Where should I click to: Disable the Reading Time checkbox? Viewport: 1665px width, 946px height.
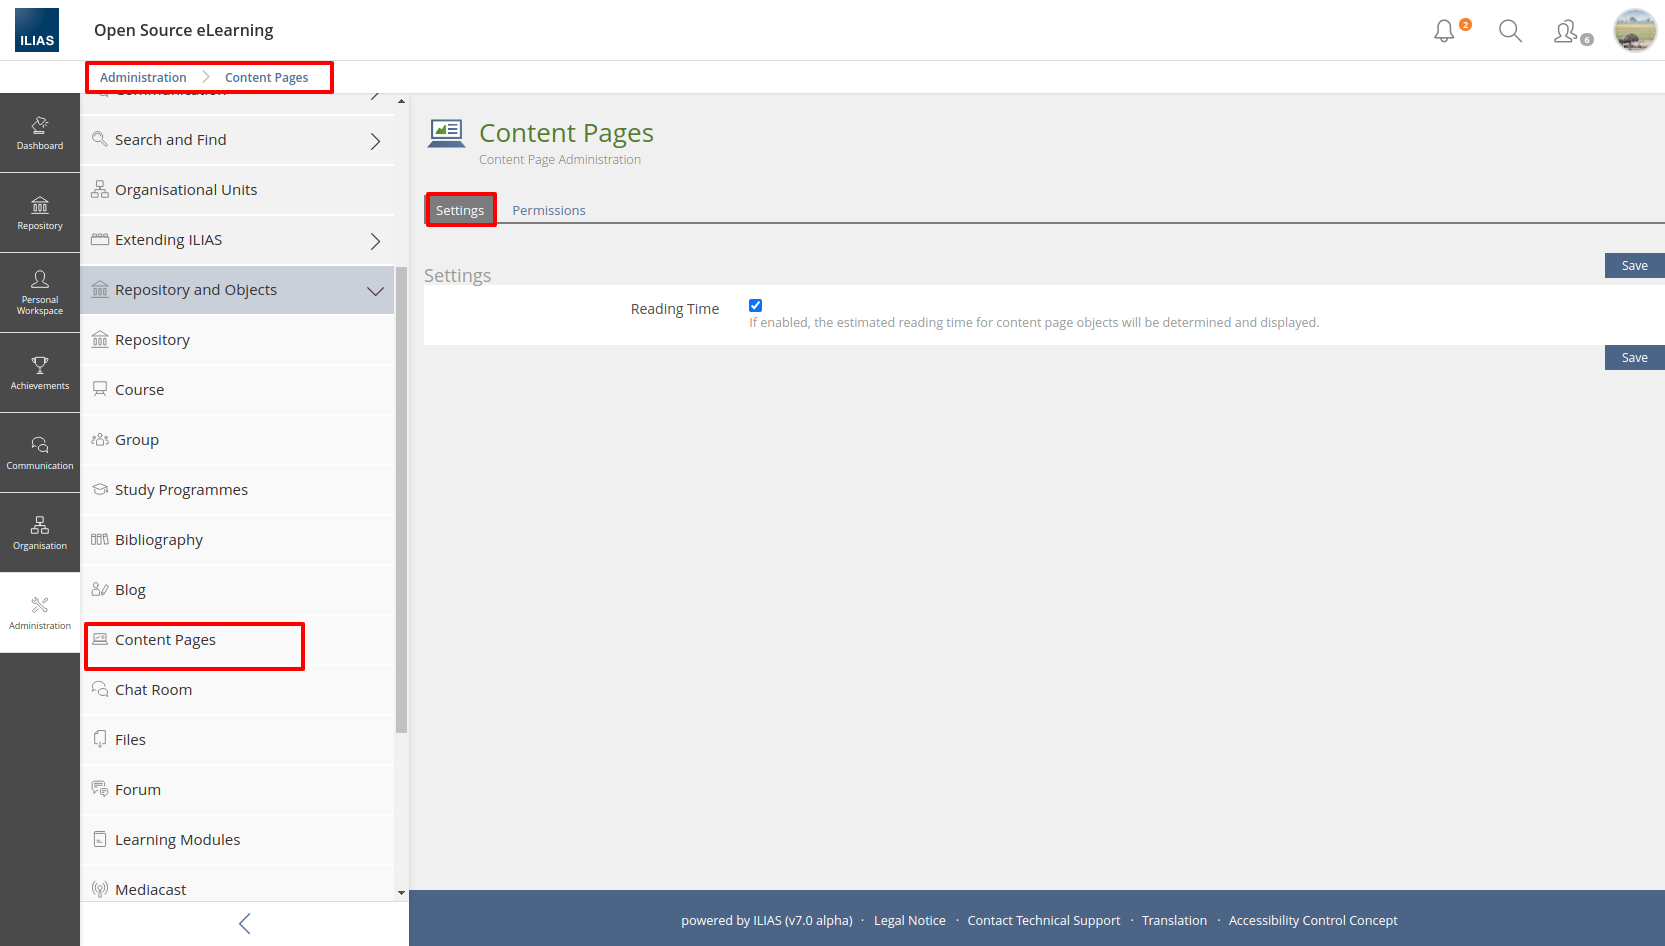point(755,306)
